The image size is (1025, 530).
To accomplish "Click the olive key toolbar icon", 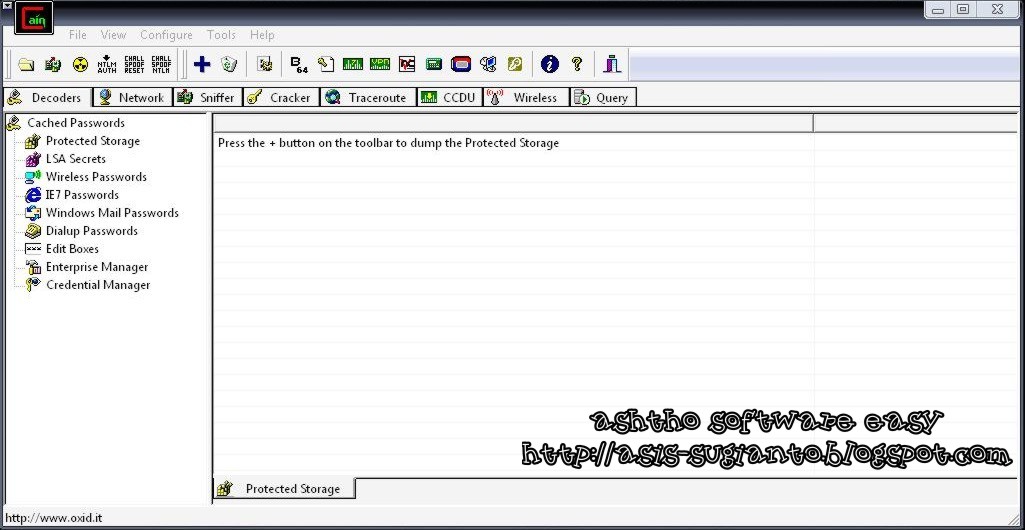I will [x=514, y=64].
